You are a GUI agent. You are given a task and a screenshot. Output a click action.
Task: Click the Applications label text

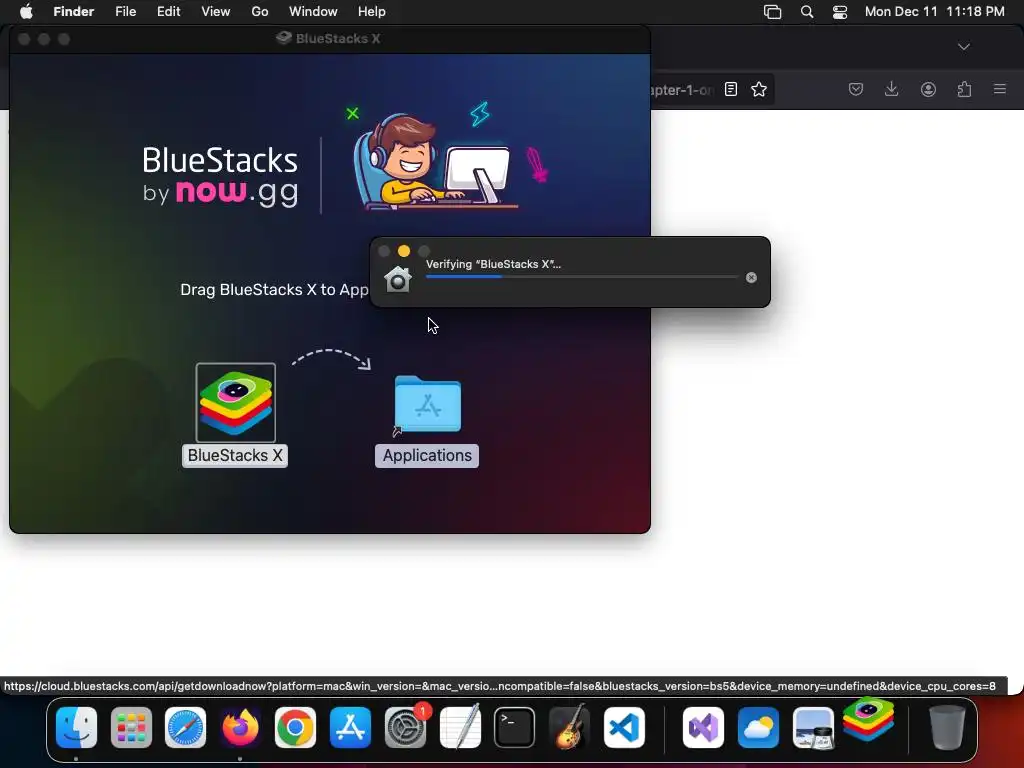coord(427,455)
